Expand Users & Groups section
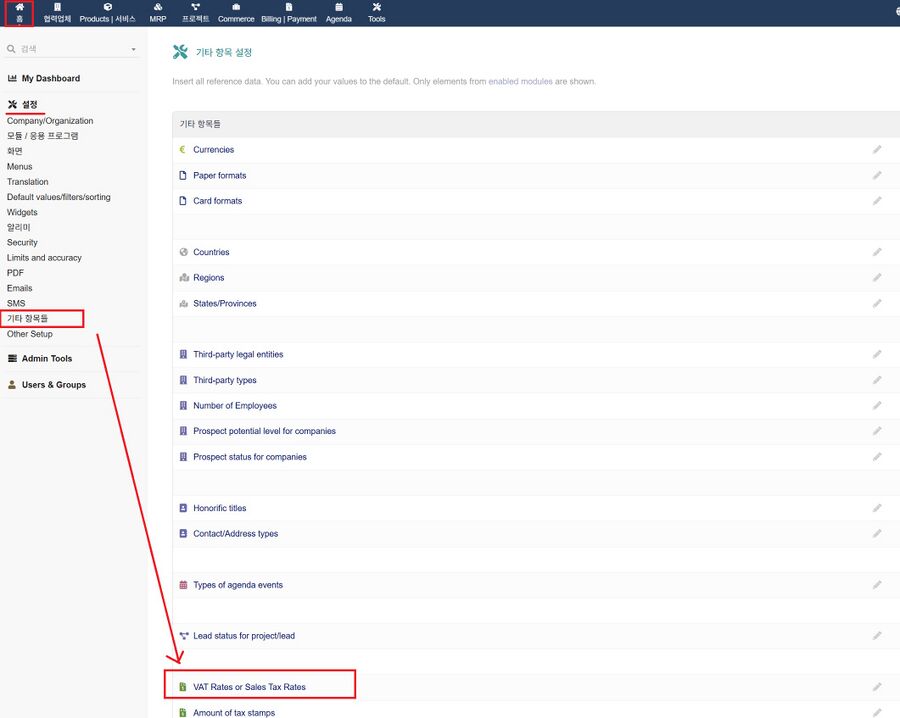 tap(53, 385)
